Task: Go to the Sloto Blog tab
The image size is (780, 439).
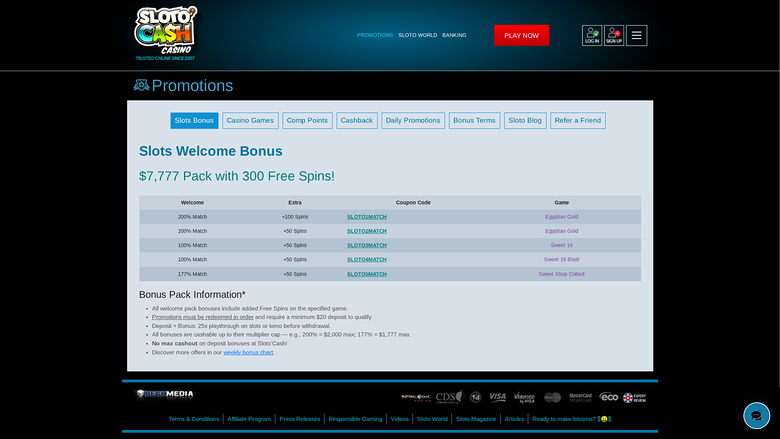Action: coord(525,120)
